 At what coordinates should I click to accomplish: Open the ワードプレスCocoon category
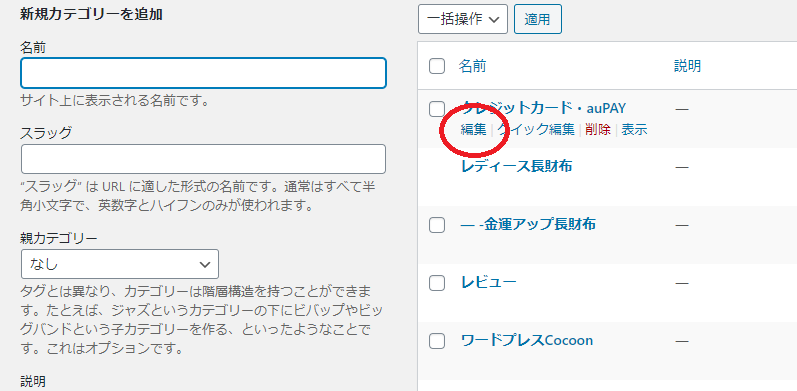tap(527, 340)
